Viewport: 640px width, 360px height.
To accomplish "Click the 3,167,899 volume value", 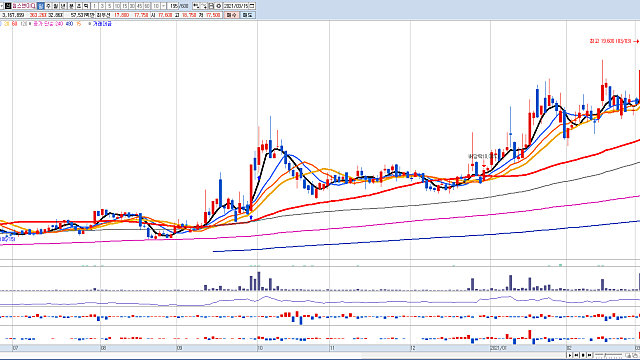I will pyautogui.click(x=13, y=15).
